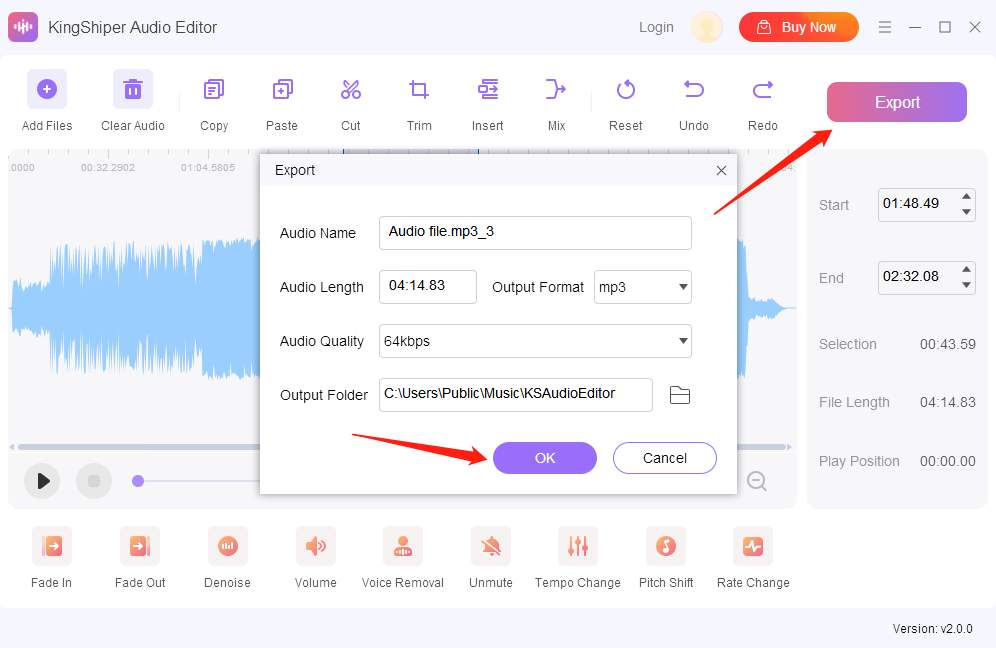Click the KingShiper app logo
996x648 pixels.
coord(23,27)
